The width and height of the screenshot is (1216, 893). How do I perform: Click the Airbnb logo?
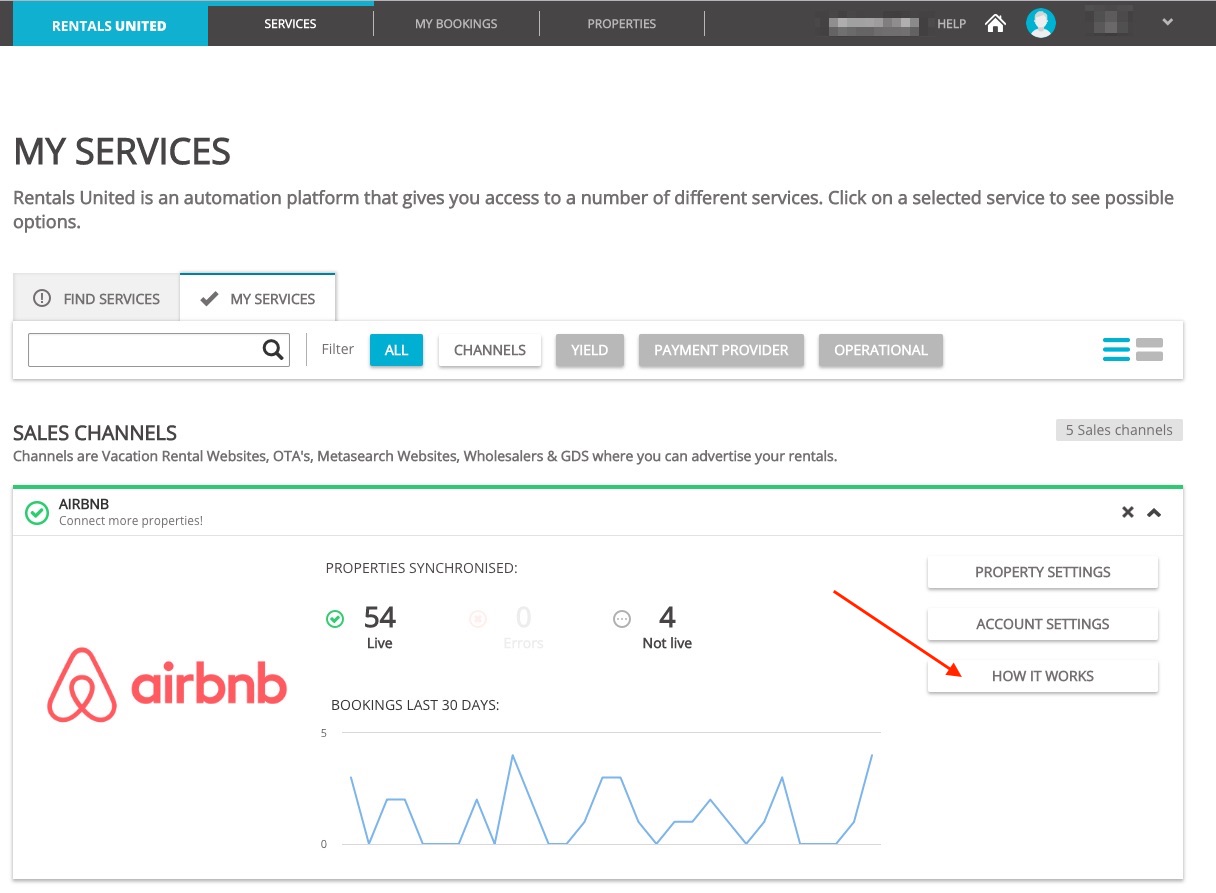tap(167, 685)
